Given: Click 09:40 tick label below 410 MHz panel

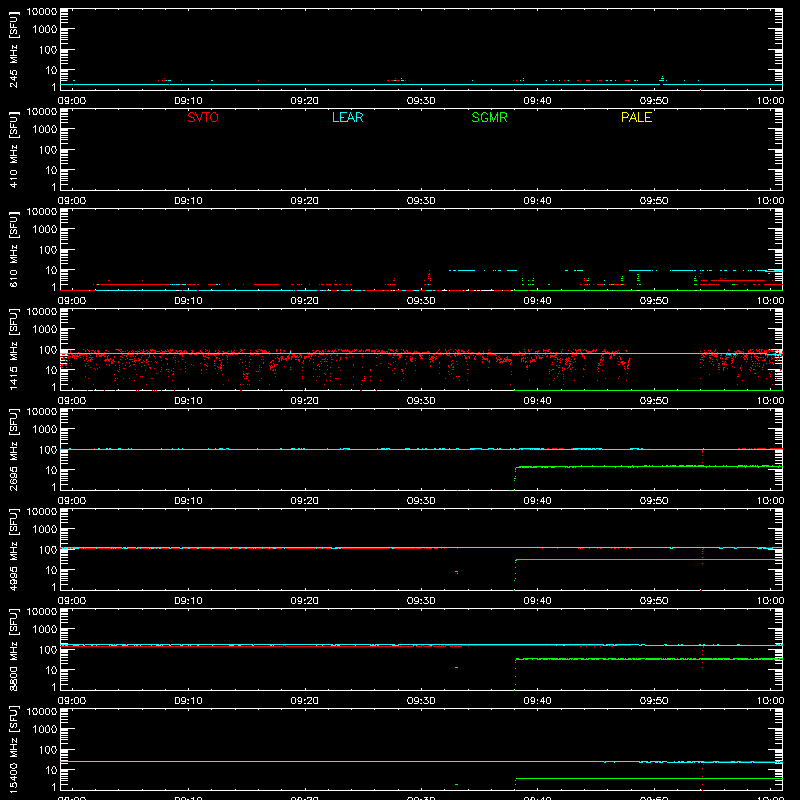Looking at the screenshot, I should 537,201.
